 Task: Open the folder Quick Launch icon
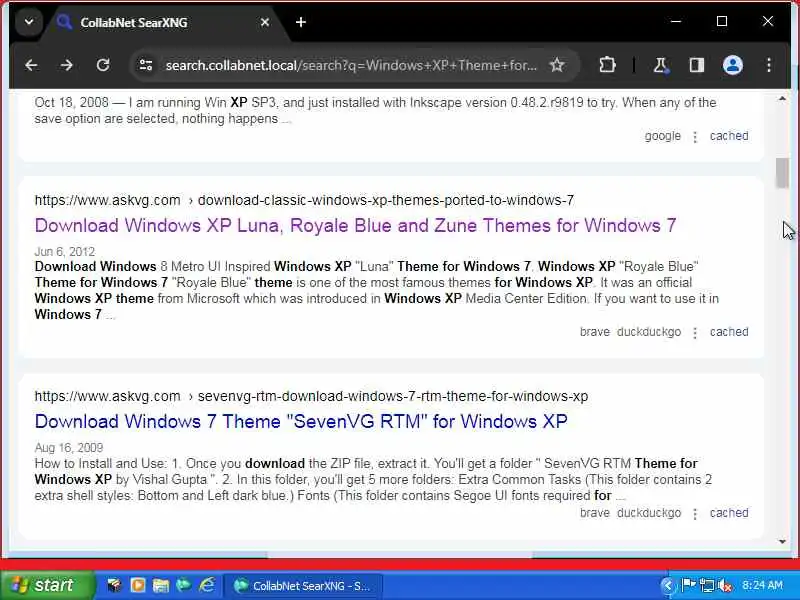(x=161, y=585)
